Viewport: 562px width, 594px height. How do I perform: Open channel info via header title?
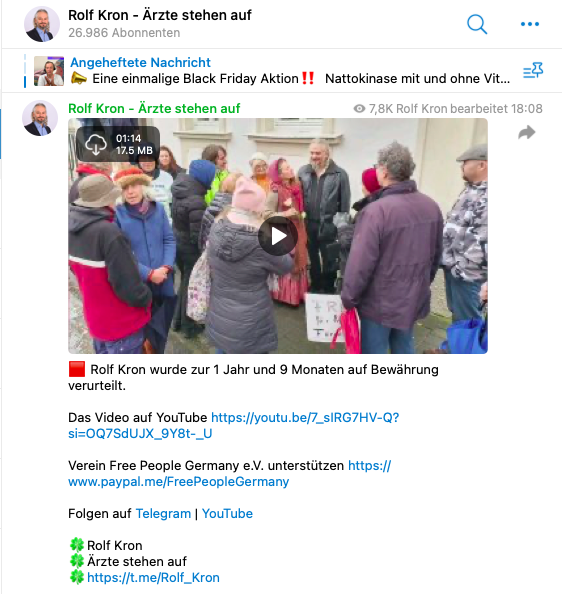pos(160,15)
